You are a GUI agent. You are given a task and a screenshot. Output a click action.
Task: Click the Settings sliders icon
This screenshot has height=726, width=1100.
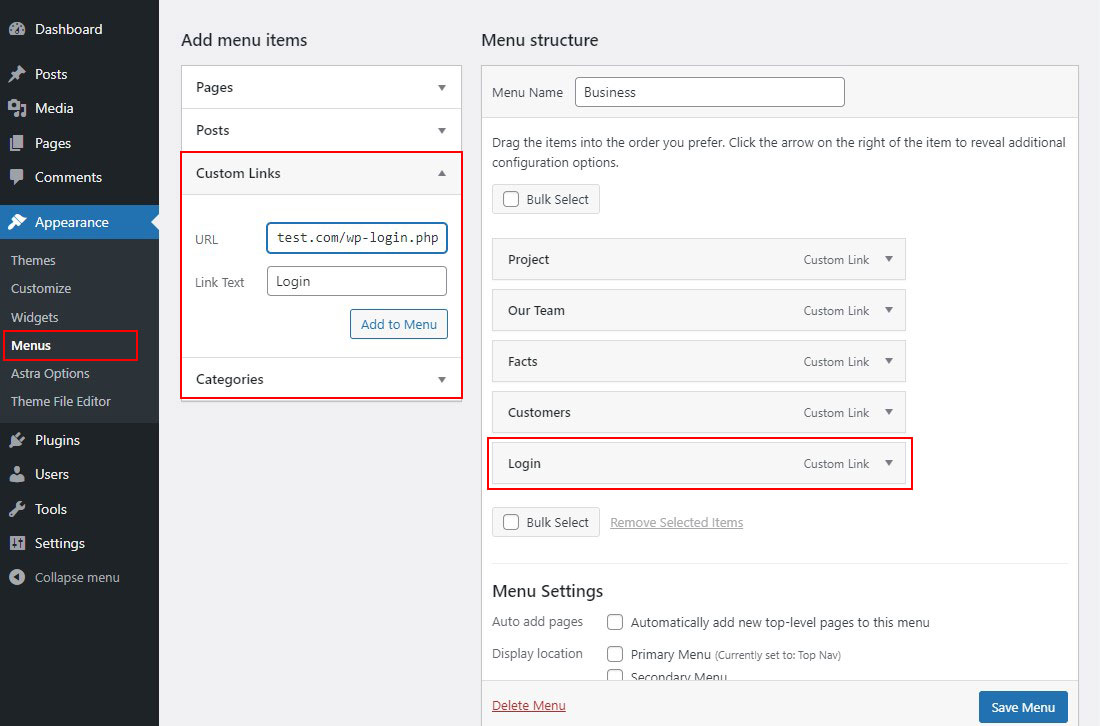[x=17, y=543]
